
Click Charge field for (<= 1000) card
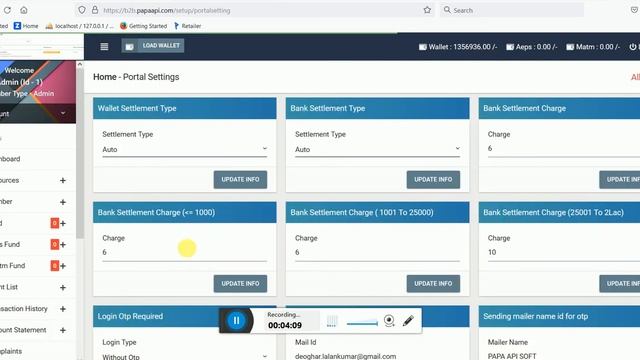point(184,253)
